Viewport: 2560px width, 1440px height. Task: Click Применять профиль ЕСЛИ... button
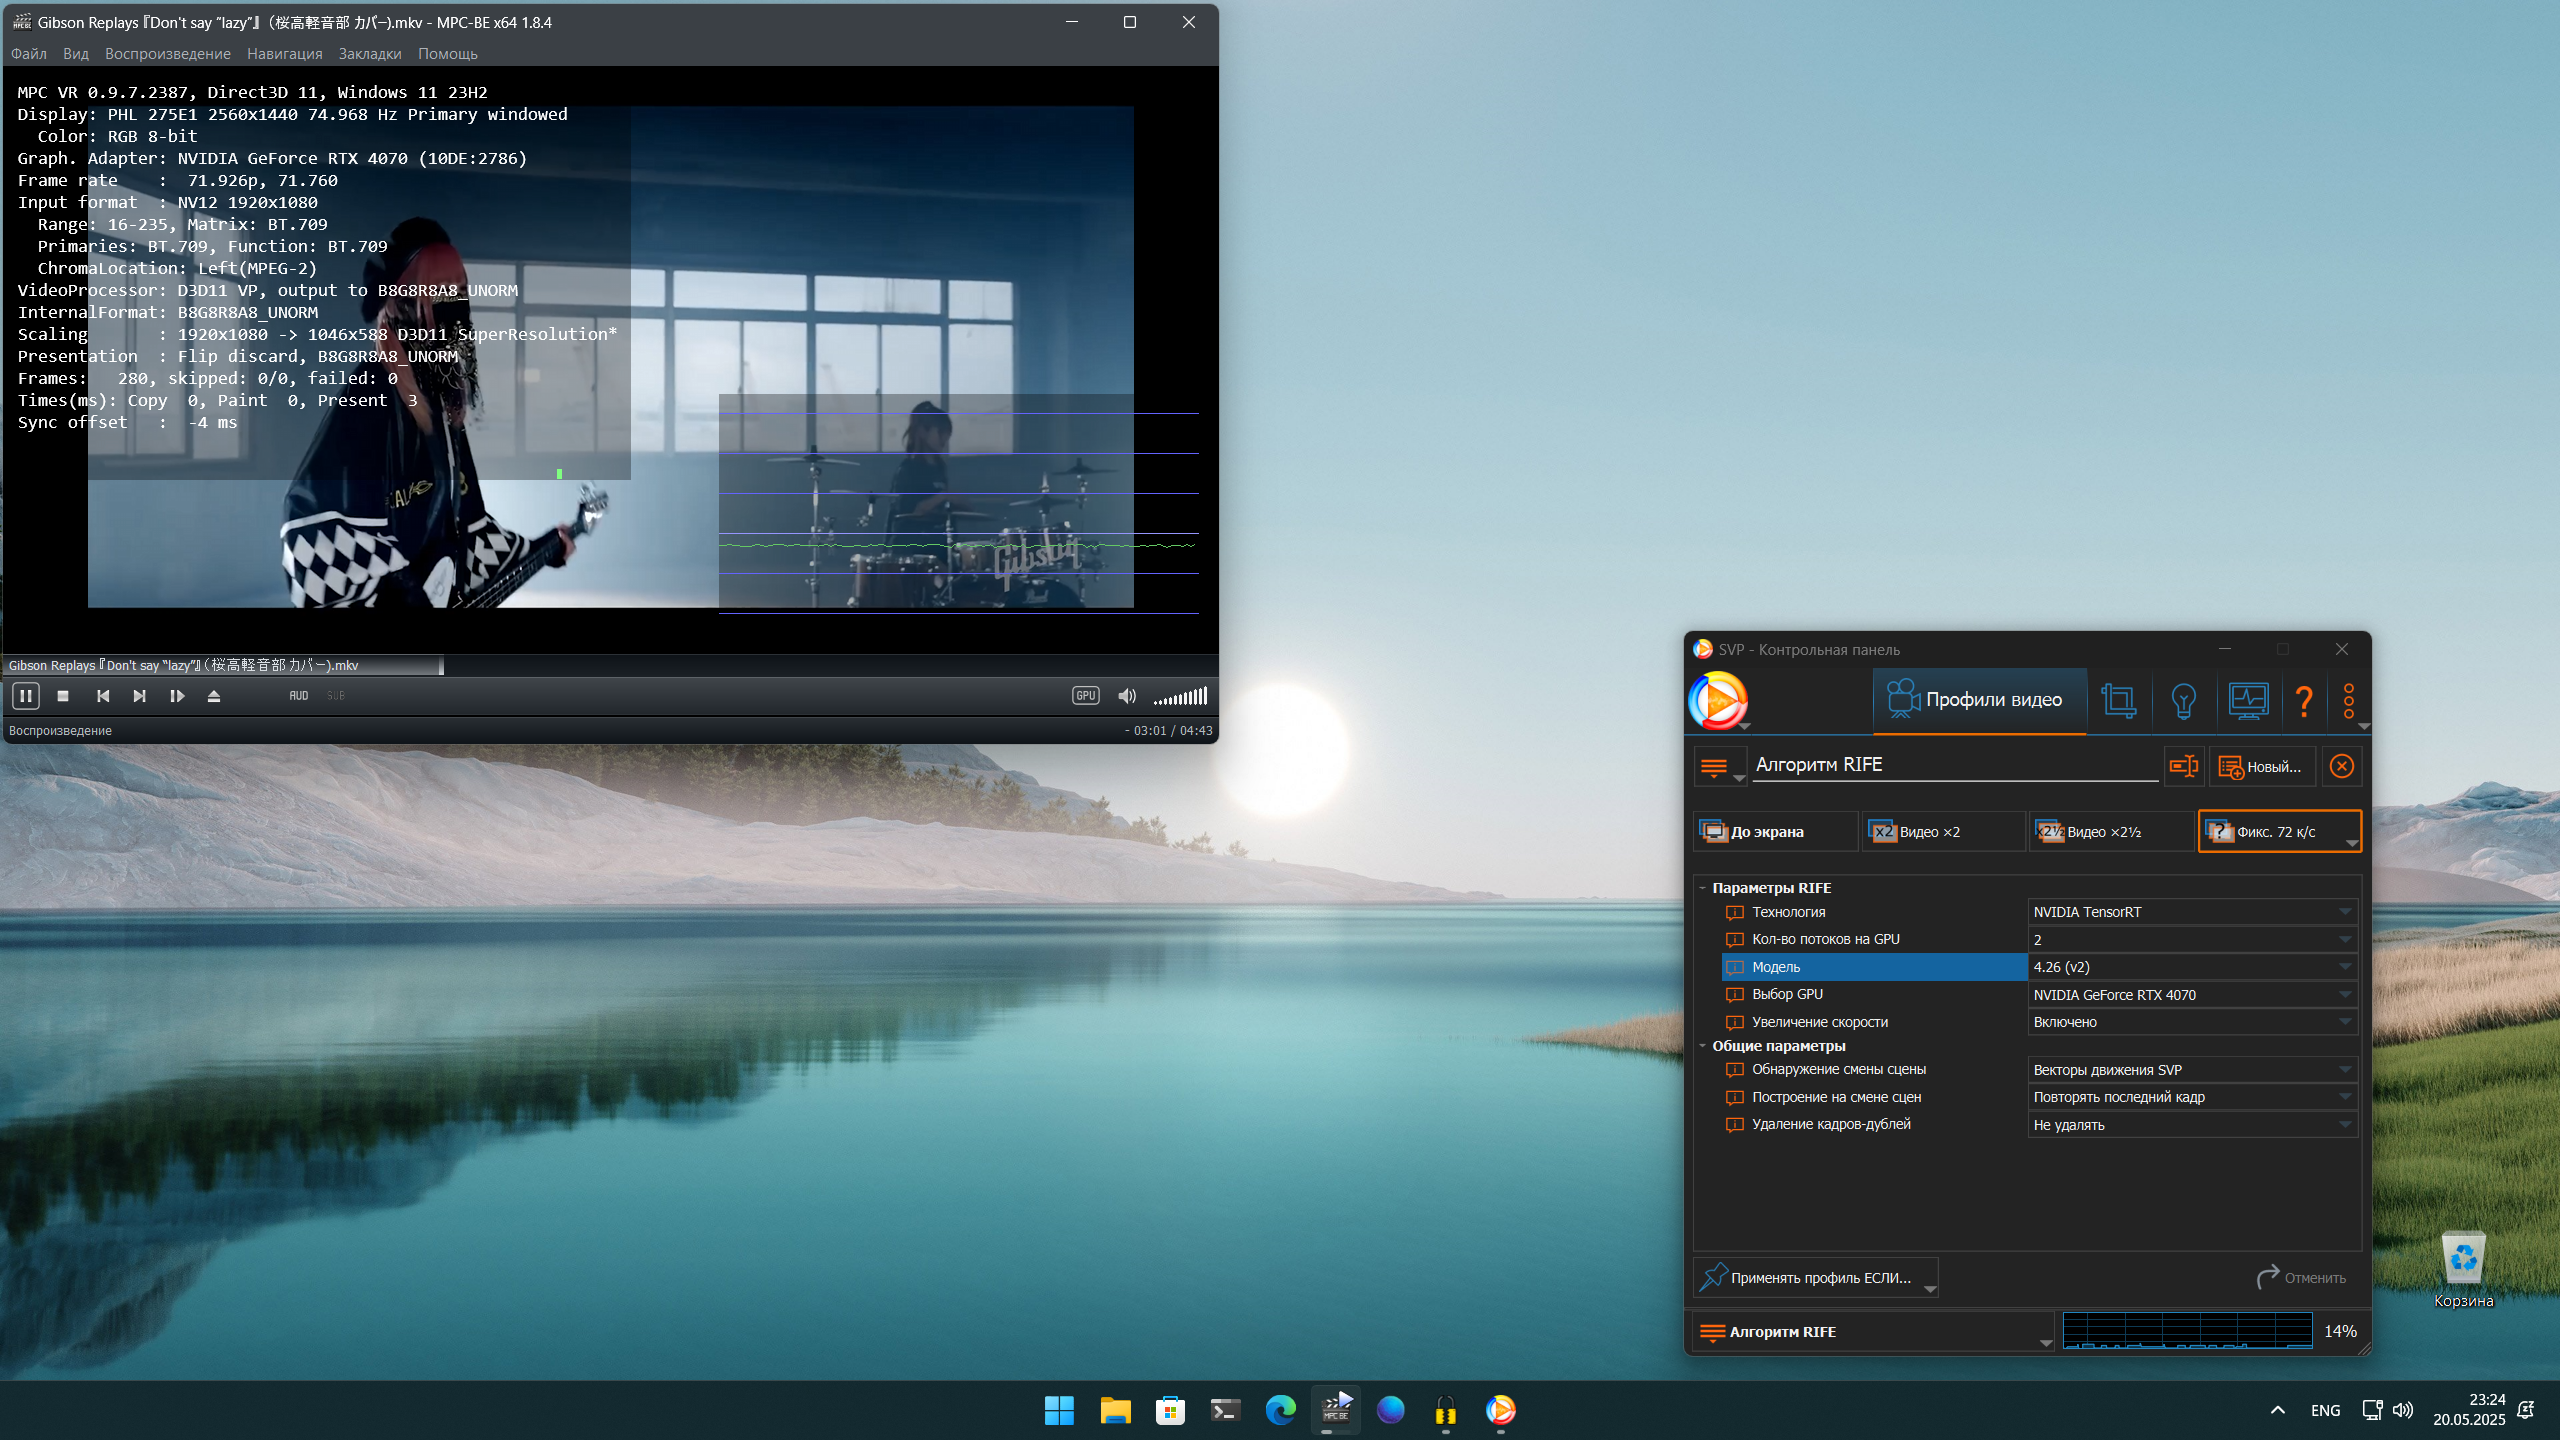[1814, 1278]
